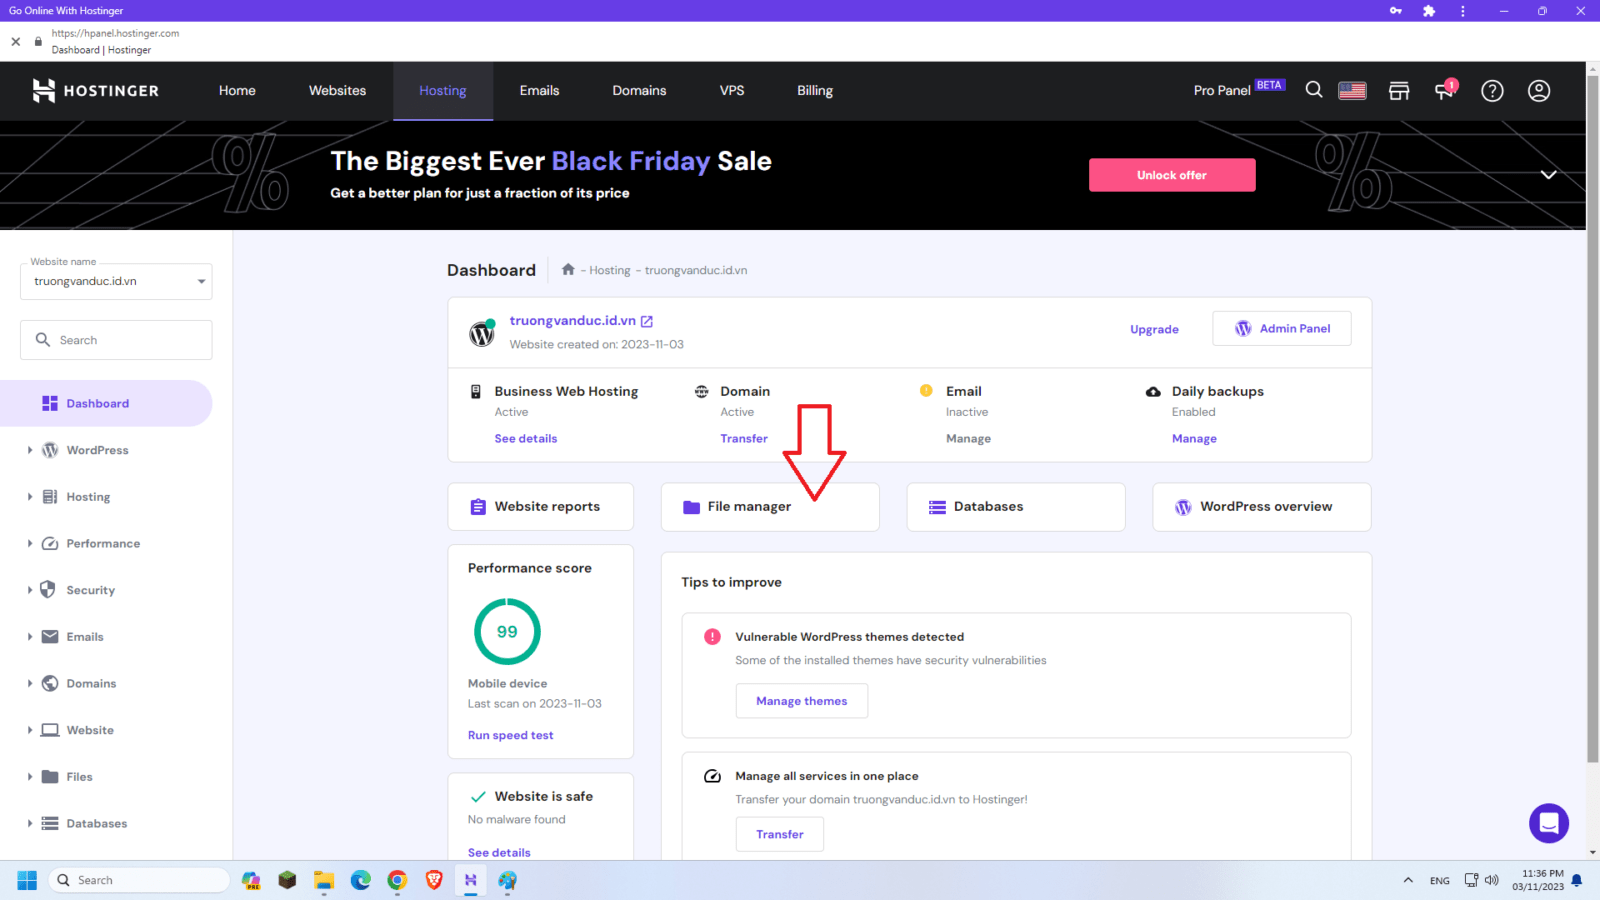Open the search magnifier in the top bar

[1313, 90]
